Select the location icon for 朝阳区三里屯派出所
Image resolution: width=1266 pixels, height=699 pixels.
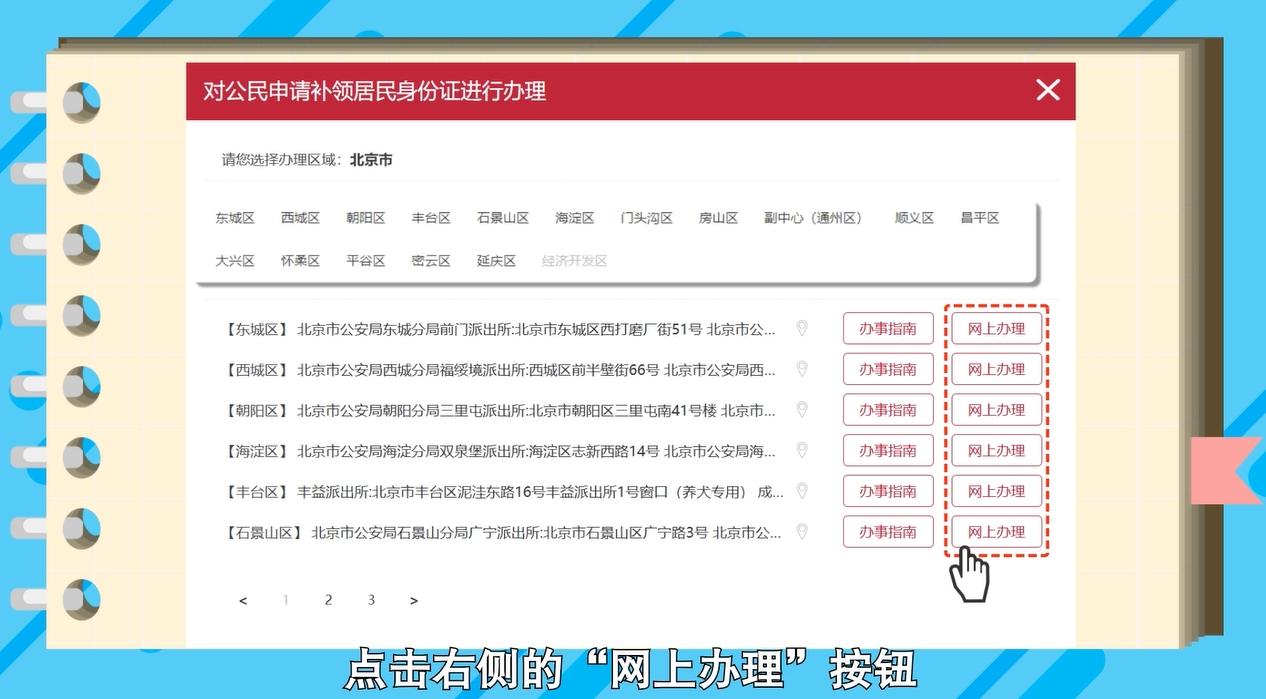[x=802, y=409]
